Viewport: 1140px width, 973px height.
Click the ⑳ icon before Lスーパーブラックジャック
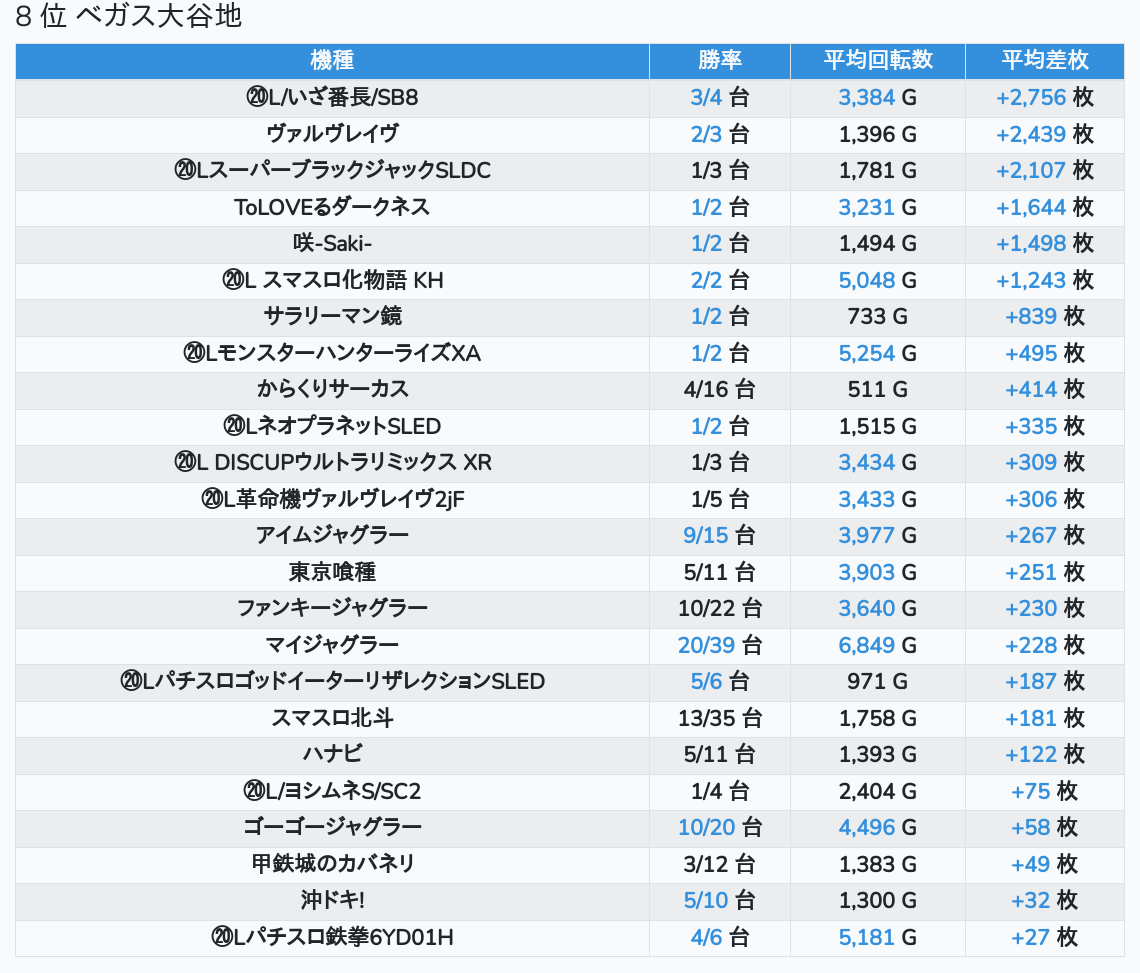click(184, 170)
